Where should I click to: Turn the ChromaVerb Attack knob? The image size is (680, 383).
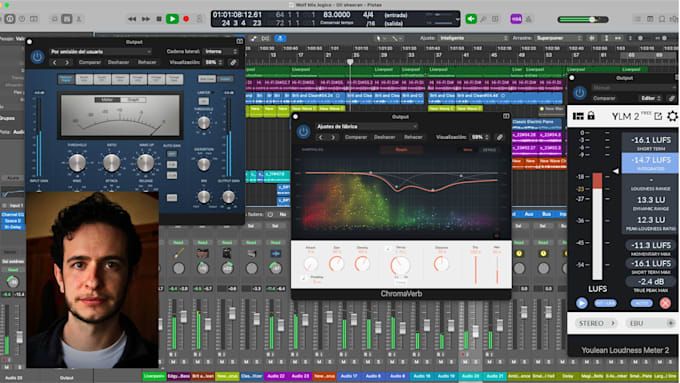coord(311,264)
